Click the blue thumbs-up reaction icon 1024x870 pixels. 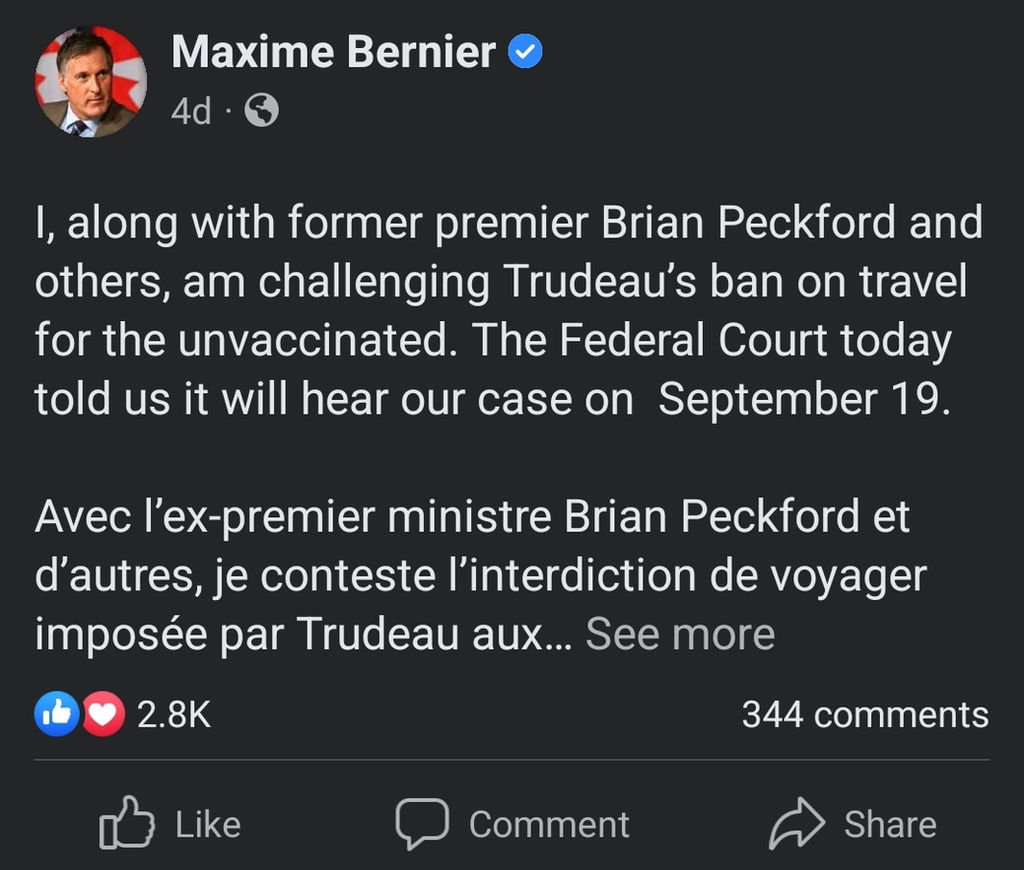(57, 715)
